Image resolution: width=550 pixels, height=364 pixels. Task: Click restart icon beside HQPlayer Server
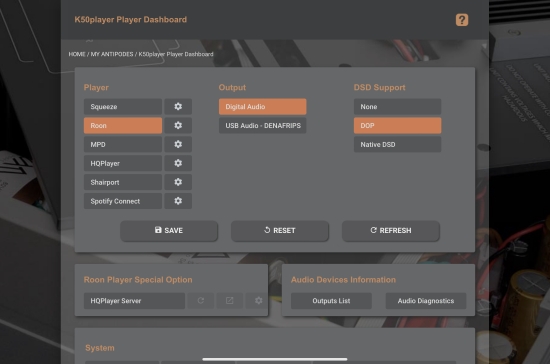201,301
